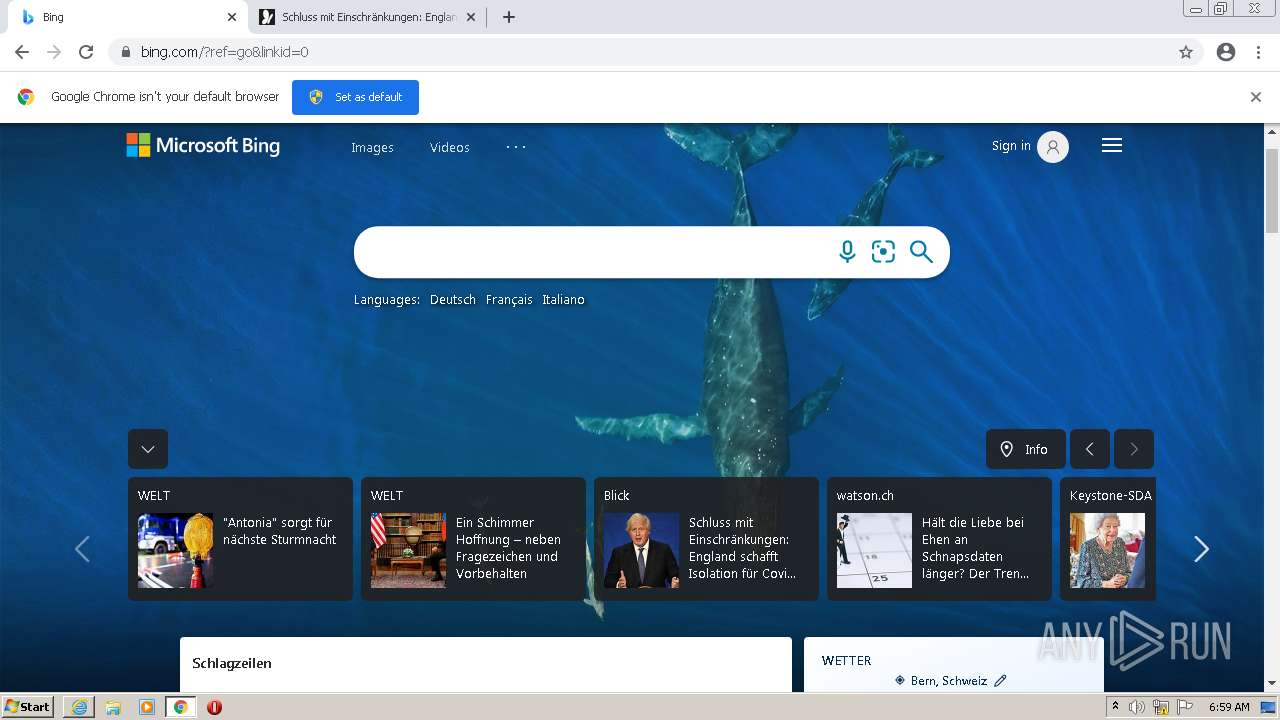Click Chrome icon in taskbar

[x=181, y=707]
